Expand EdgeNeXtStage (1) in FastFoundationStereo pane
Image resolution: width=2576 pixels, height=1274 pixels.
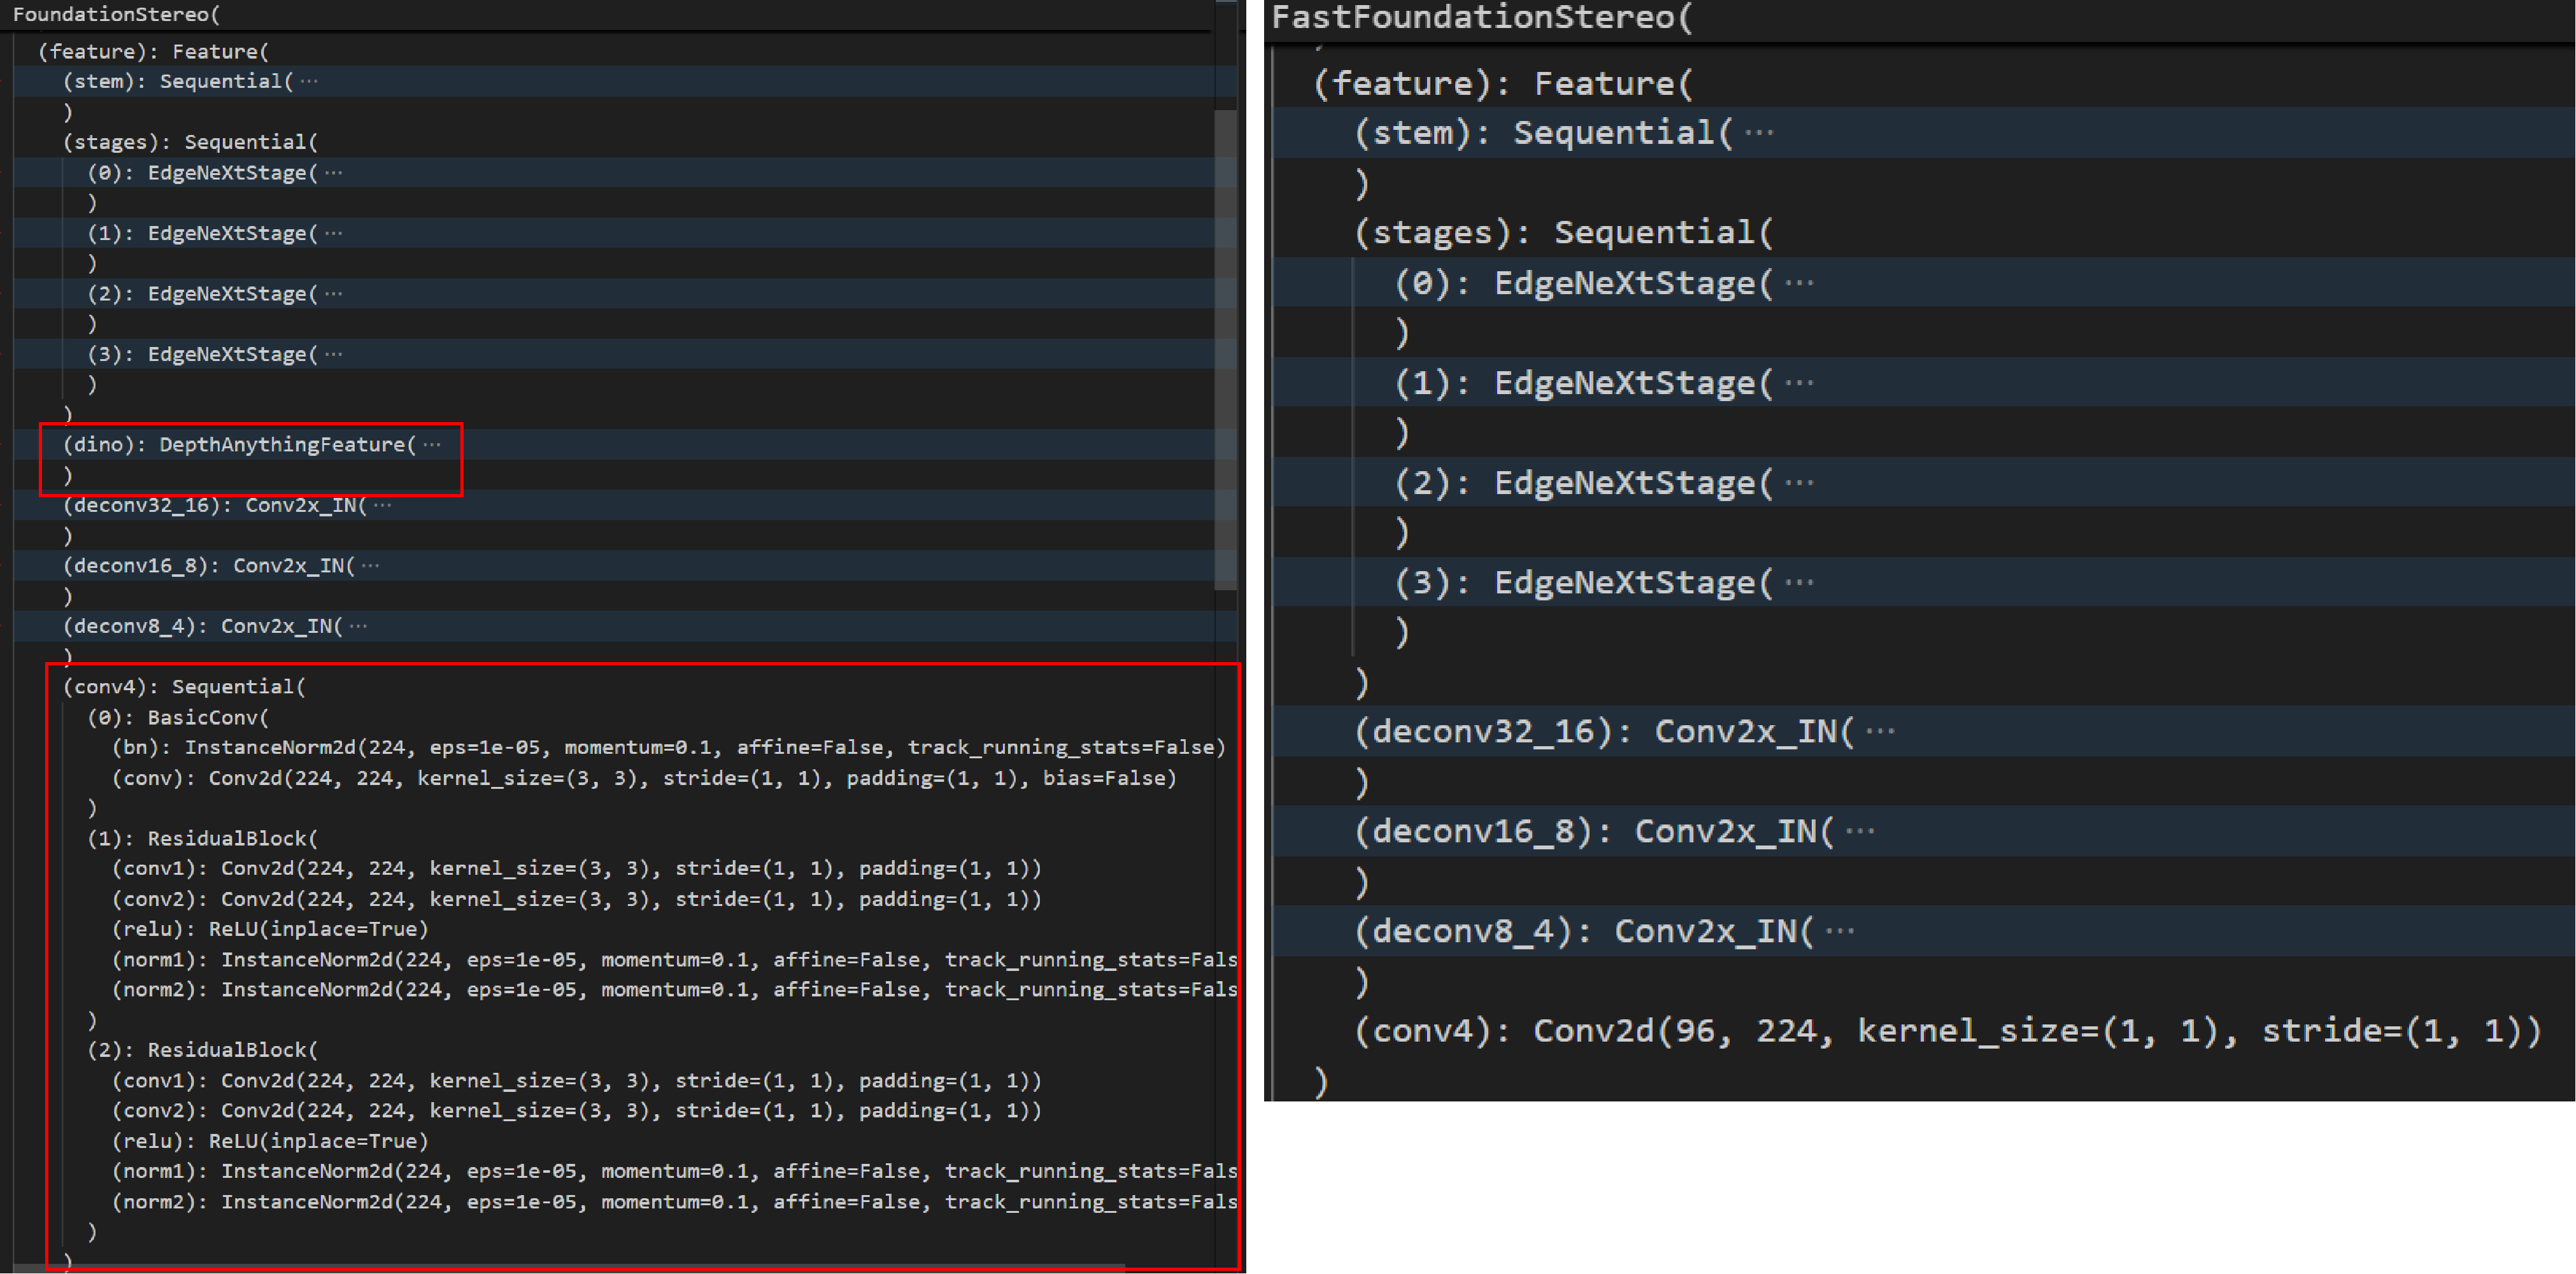click(x=1799, y=383)
